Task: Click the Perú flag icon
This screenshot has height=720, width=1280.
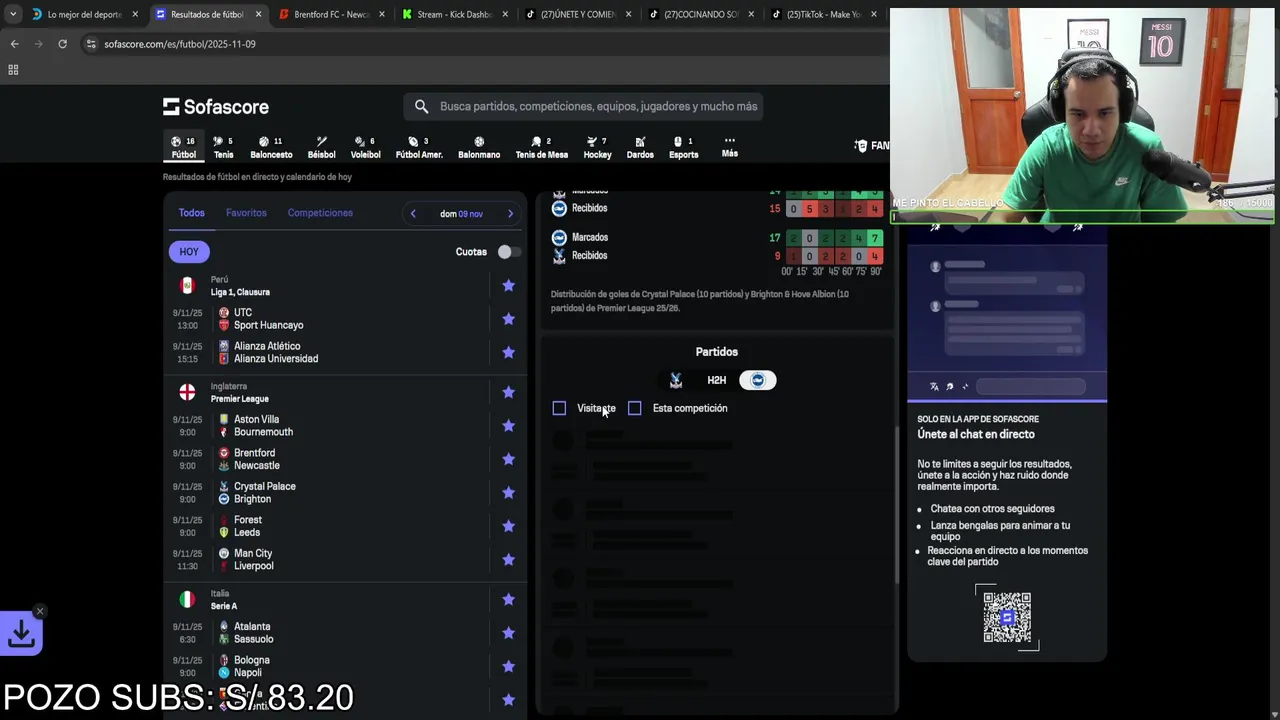Action: (x=187, y=286)
